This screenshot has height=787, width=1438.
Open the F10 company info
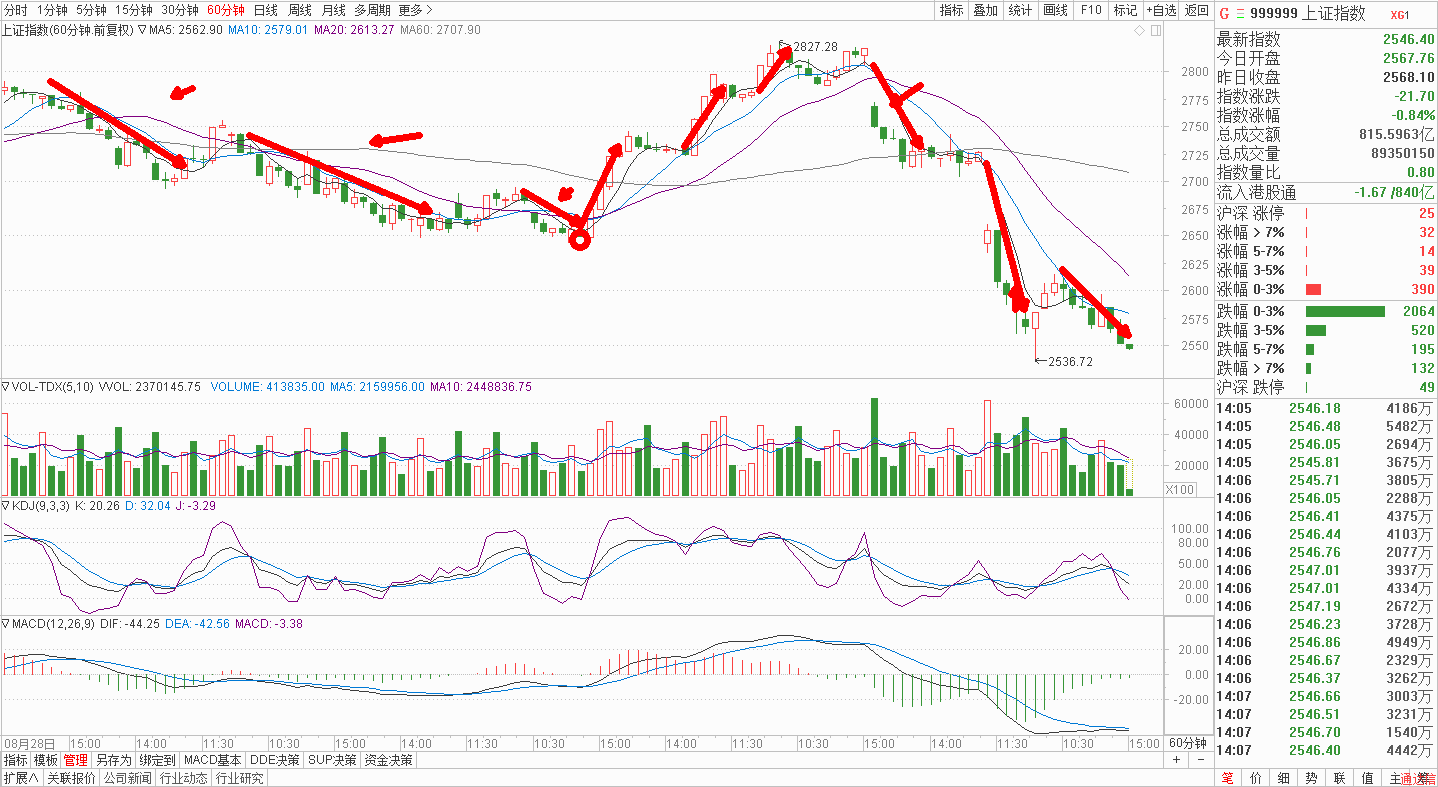(x=1091, y=10)
